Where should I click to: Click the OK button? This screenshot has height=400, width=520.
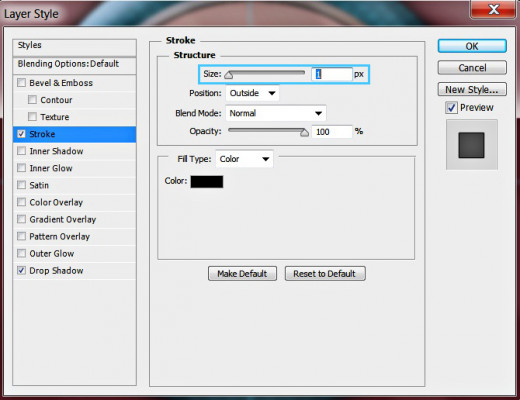point(472,46)
